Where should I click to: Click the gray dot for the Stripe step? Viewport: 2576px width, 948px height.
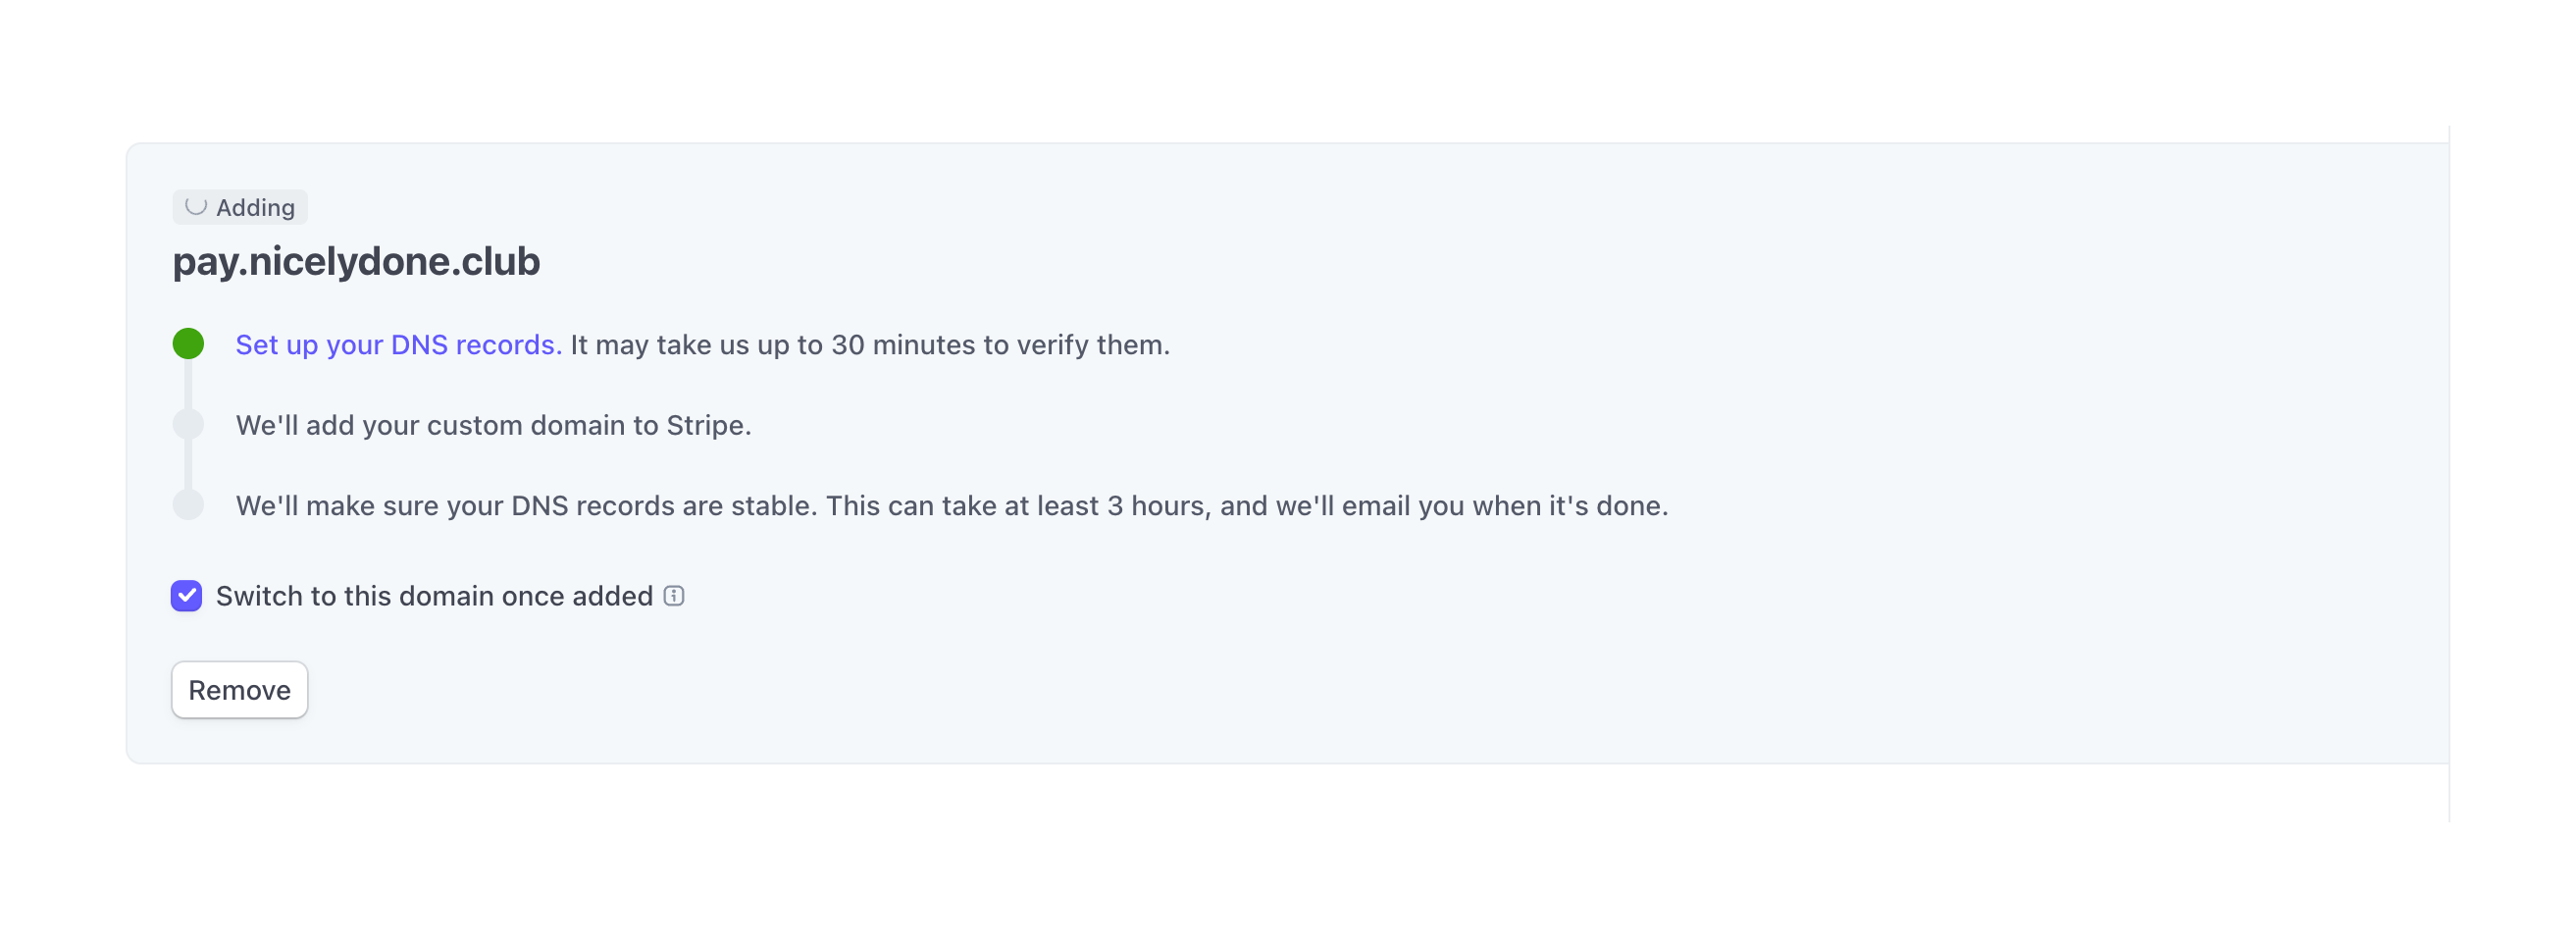188,424
